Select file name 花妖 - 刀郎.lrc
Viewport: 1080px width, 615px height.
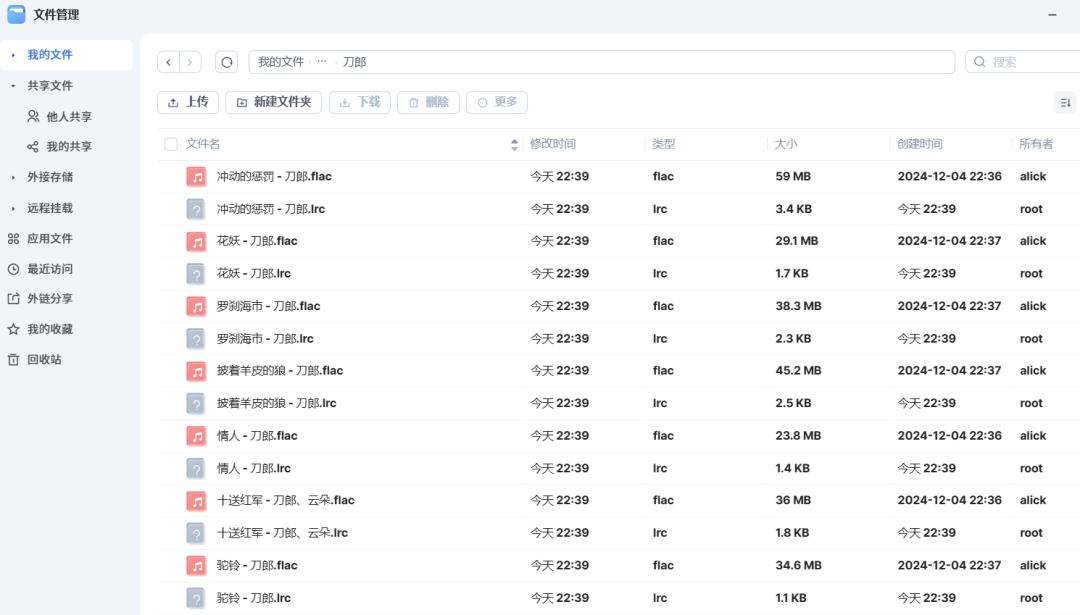pyautogui.click(x=253, y=274)
